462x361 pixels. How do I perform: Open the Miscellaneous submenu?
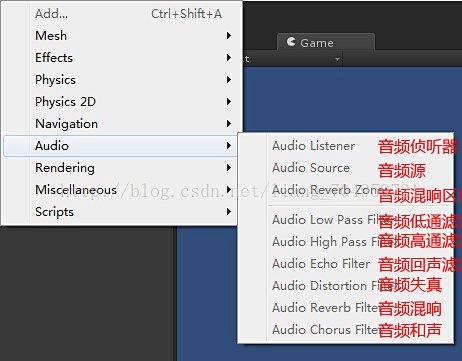[120, 190]
